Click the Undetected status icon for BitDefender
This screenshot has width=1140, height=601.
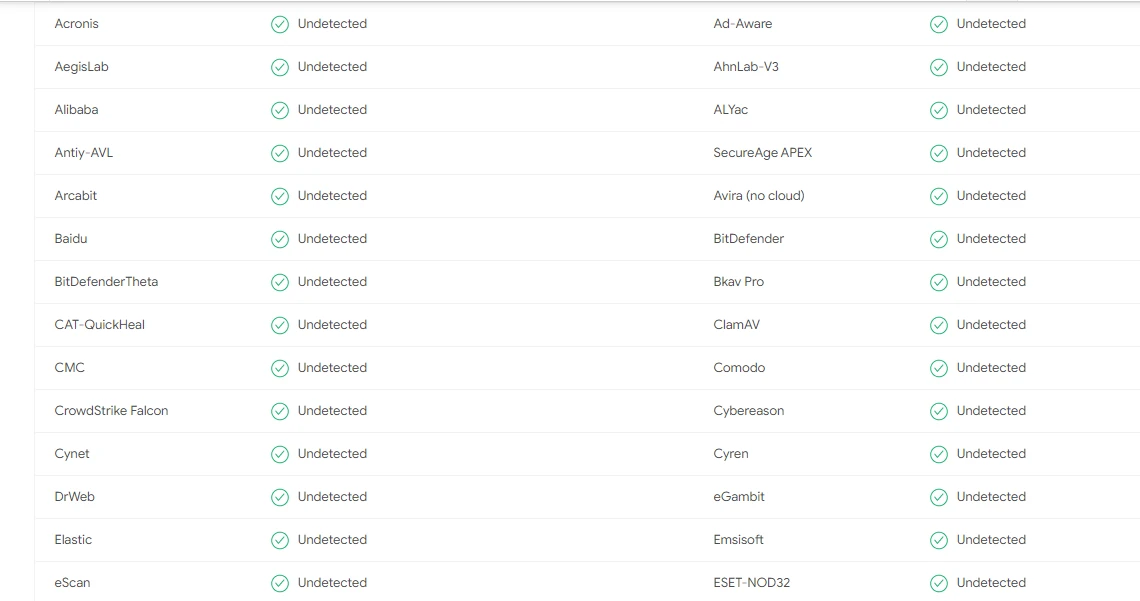pyautogui.click(x=939, y=239)
